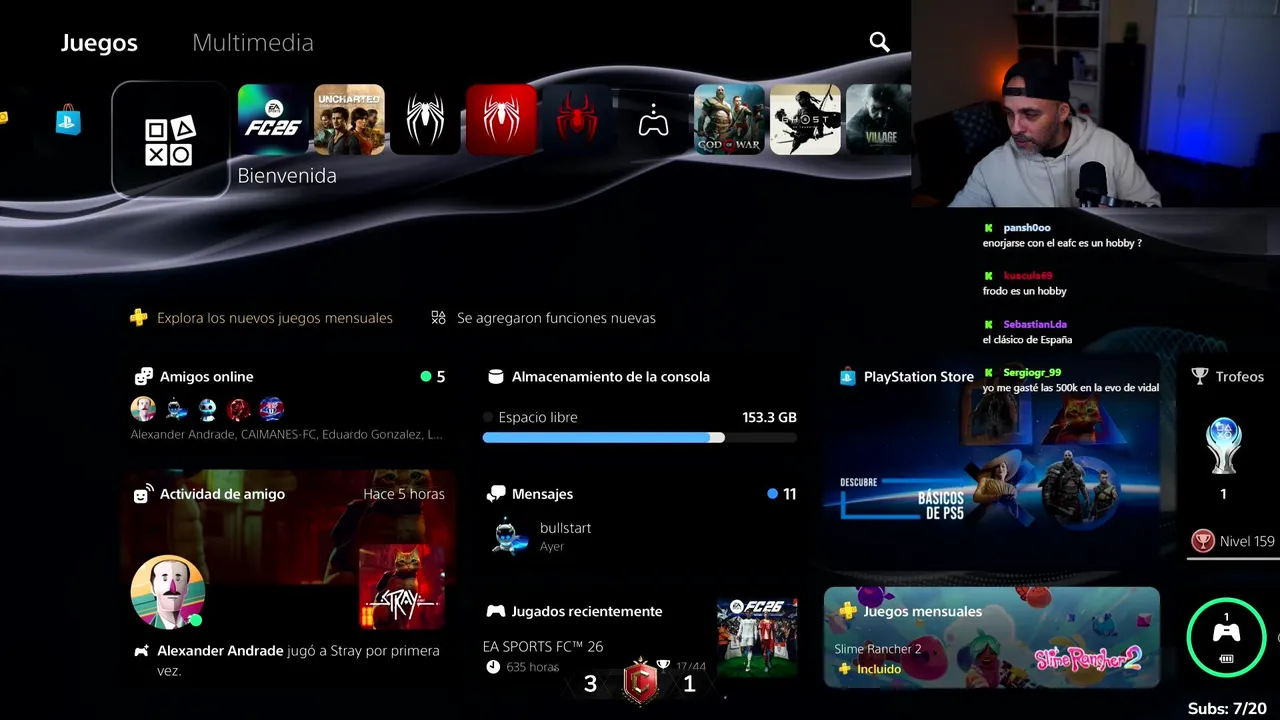Open the red-background Spider-Man 2 tile

tap(501, 120)
